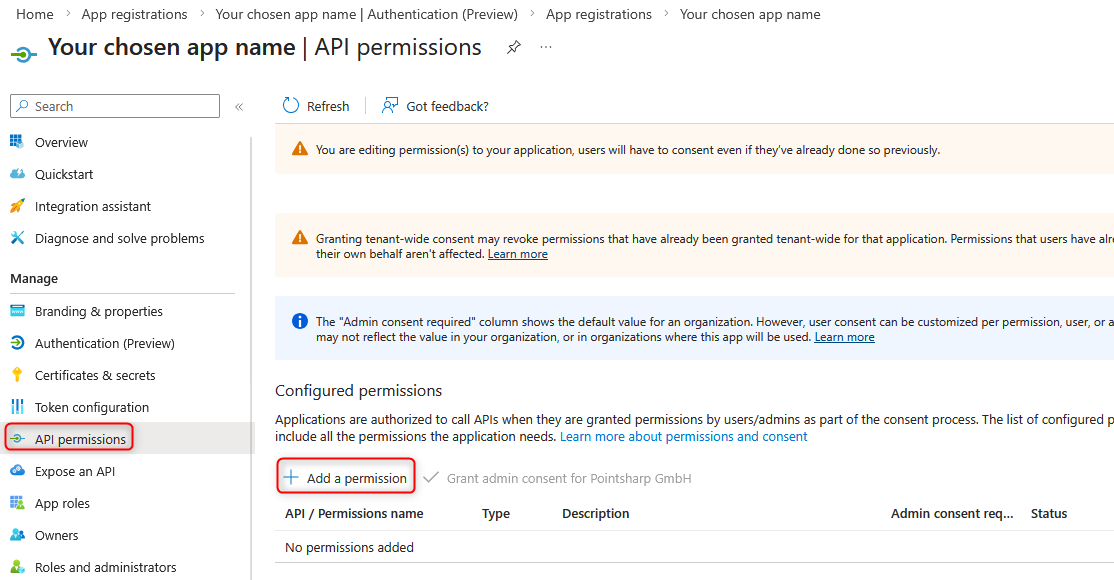1114x580 pixels.
Task: Sort by API / Permissions name column
Action: [x=354, y=513]
